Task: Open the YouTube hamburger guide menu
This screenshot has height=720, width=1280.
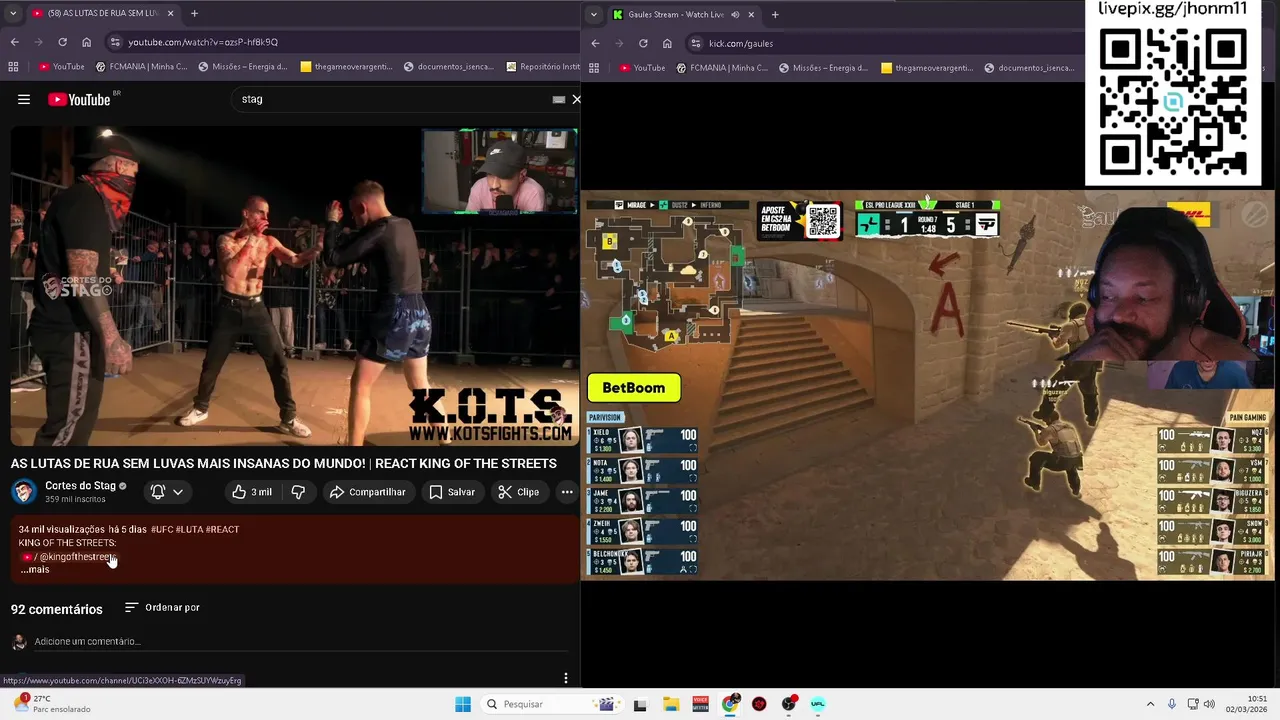Action: point(24,99)
